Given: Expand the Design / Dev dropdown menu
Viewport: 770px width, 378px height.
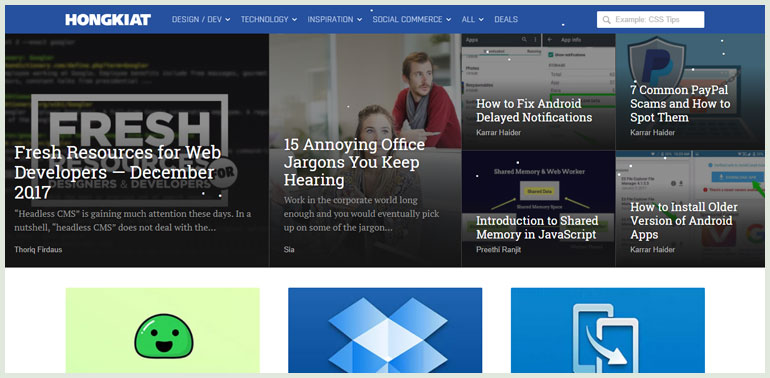Looking at the screenshot, I should point(201,20).
